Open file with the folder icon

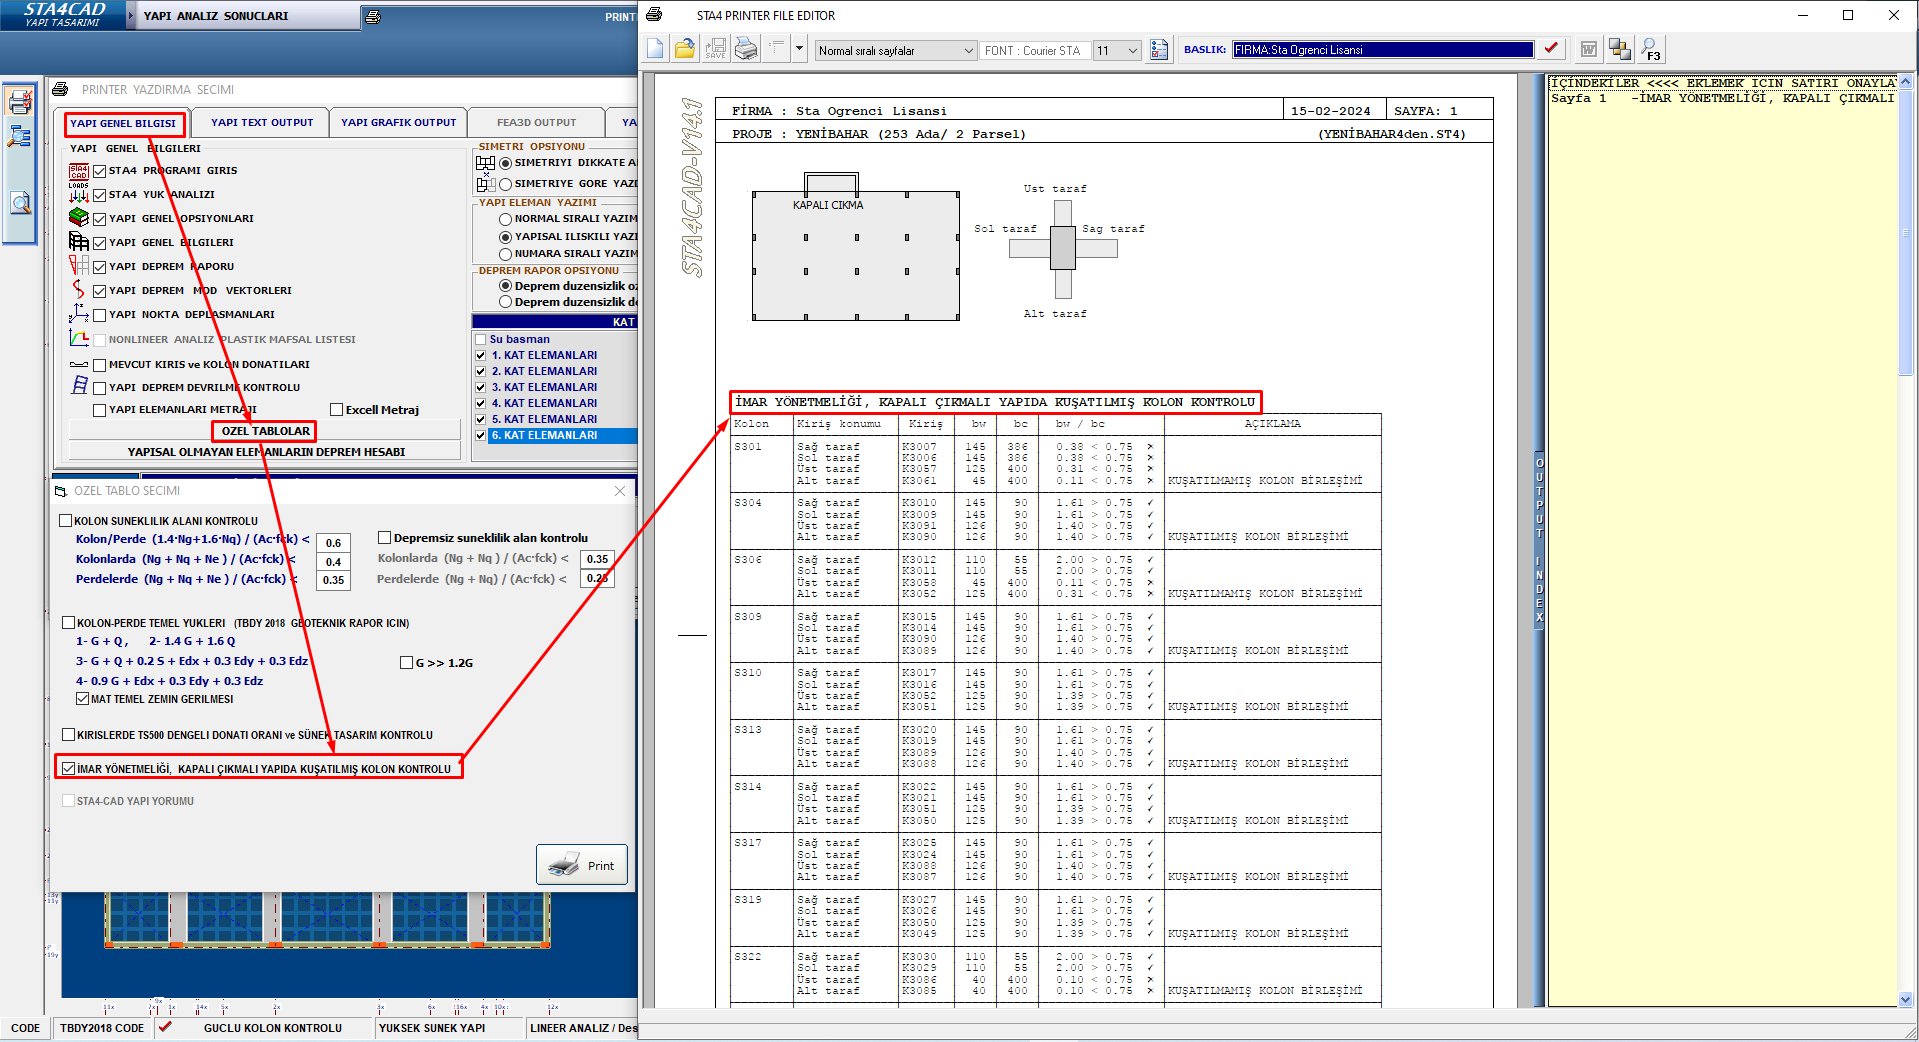click(685, 49)
